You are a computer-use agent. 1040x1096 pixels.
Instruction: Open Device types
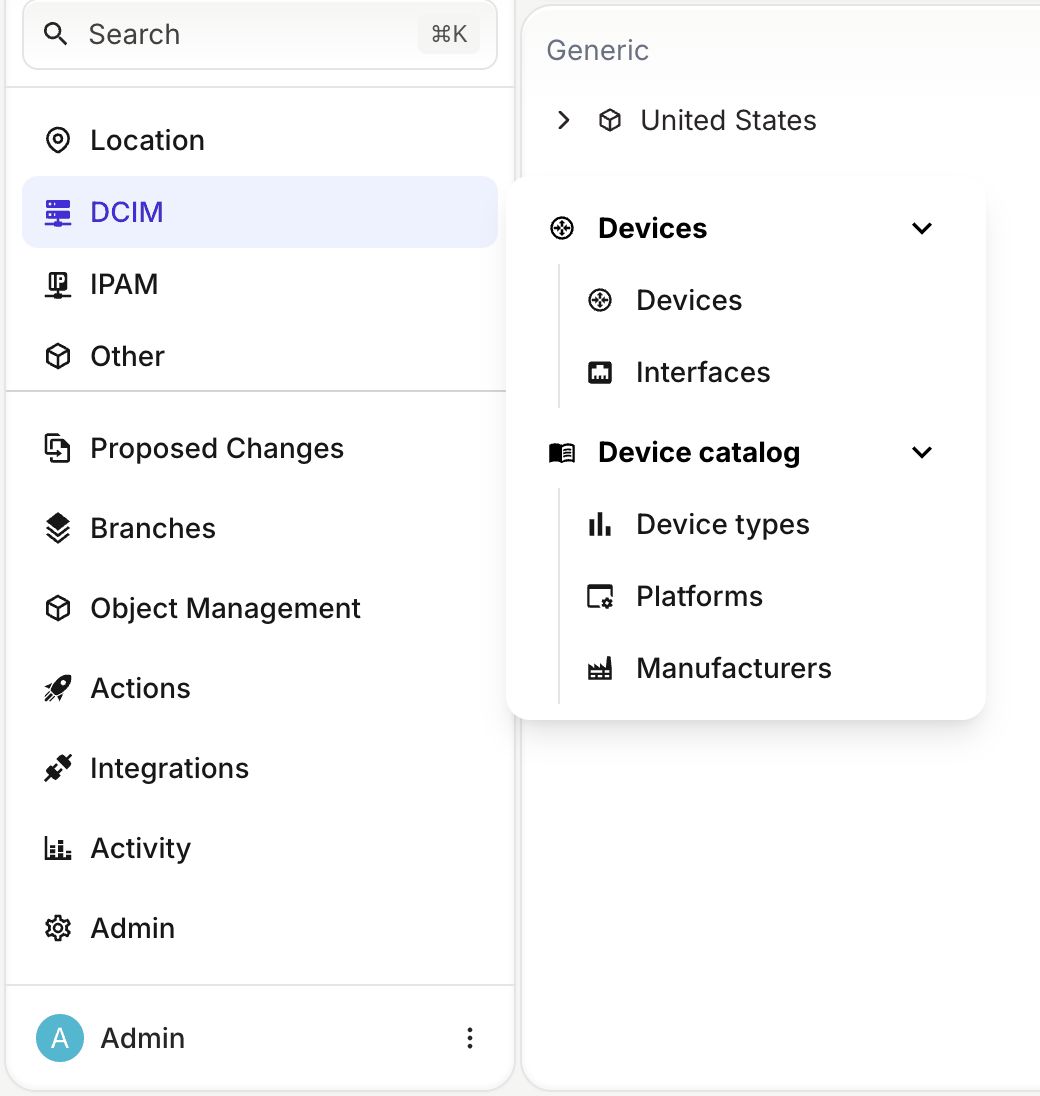[x=723, y=525]
